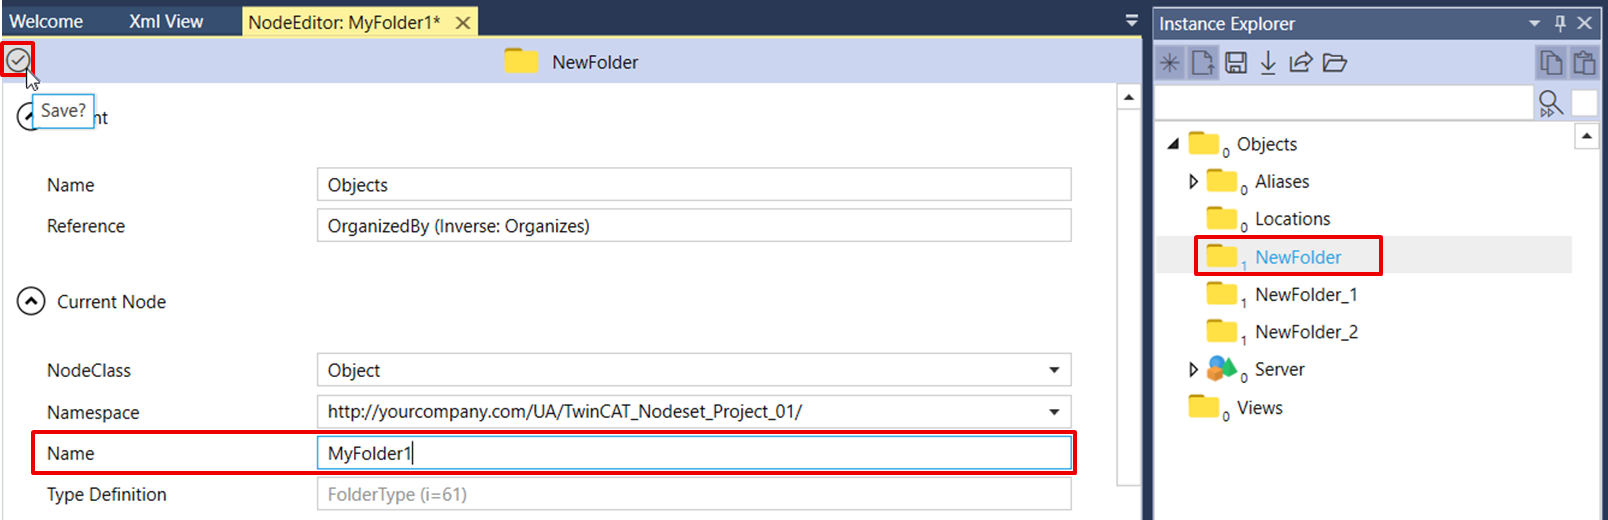Viewport: 1608px width, 520px height.
Task: Click the Instance Explorer scrollbar up arrow
Action: tap(1587, 135)
